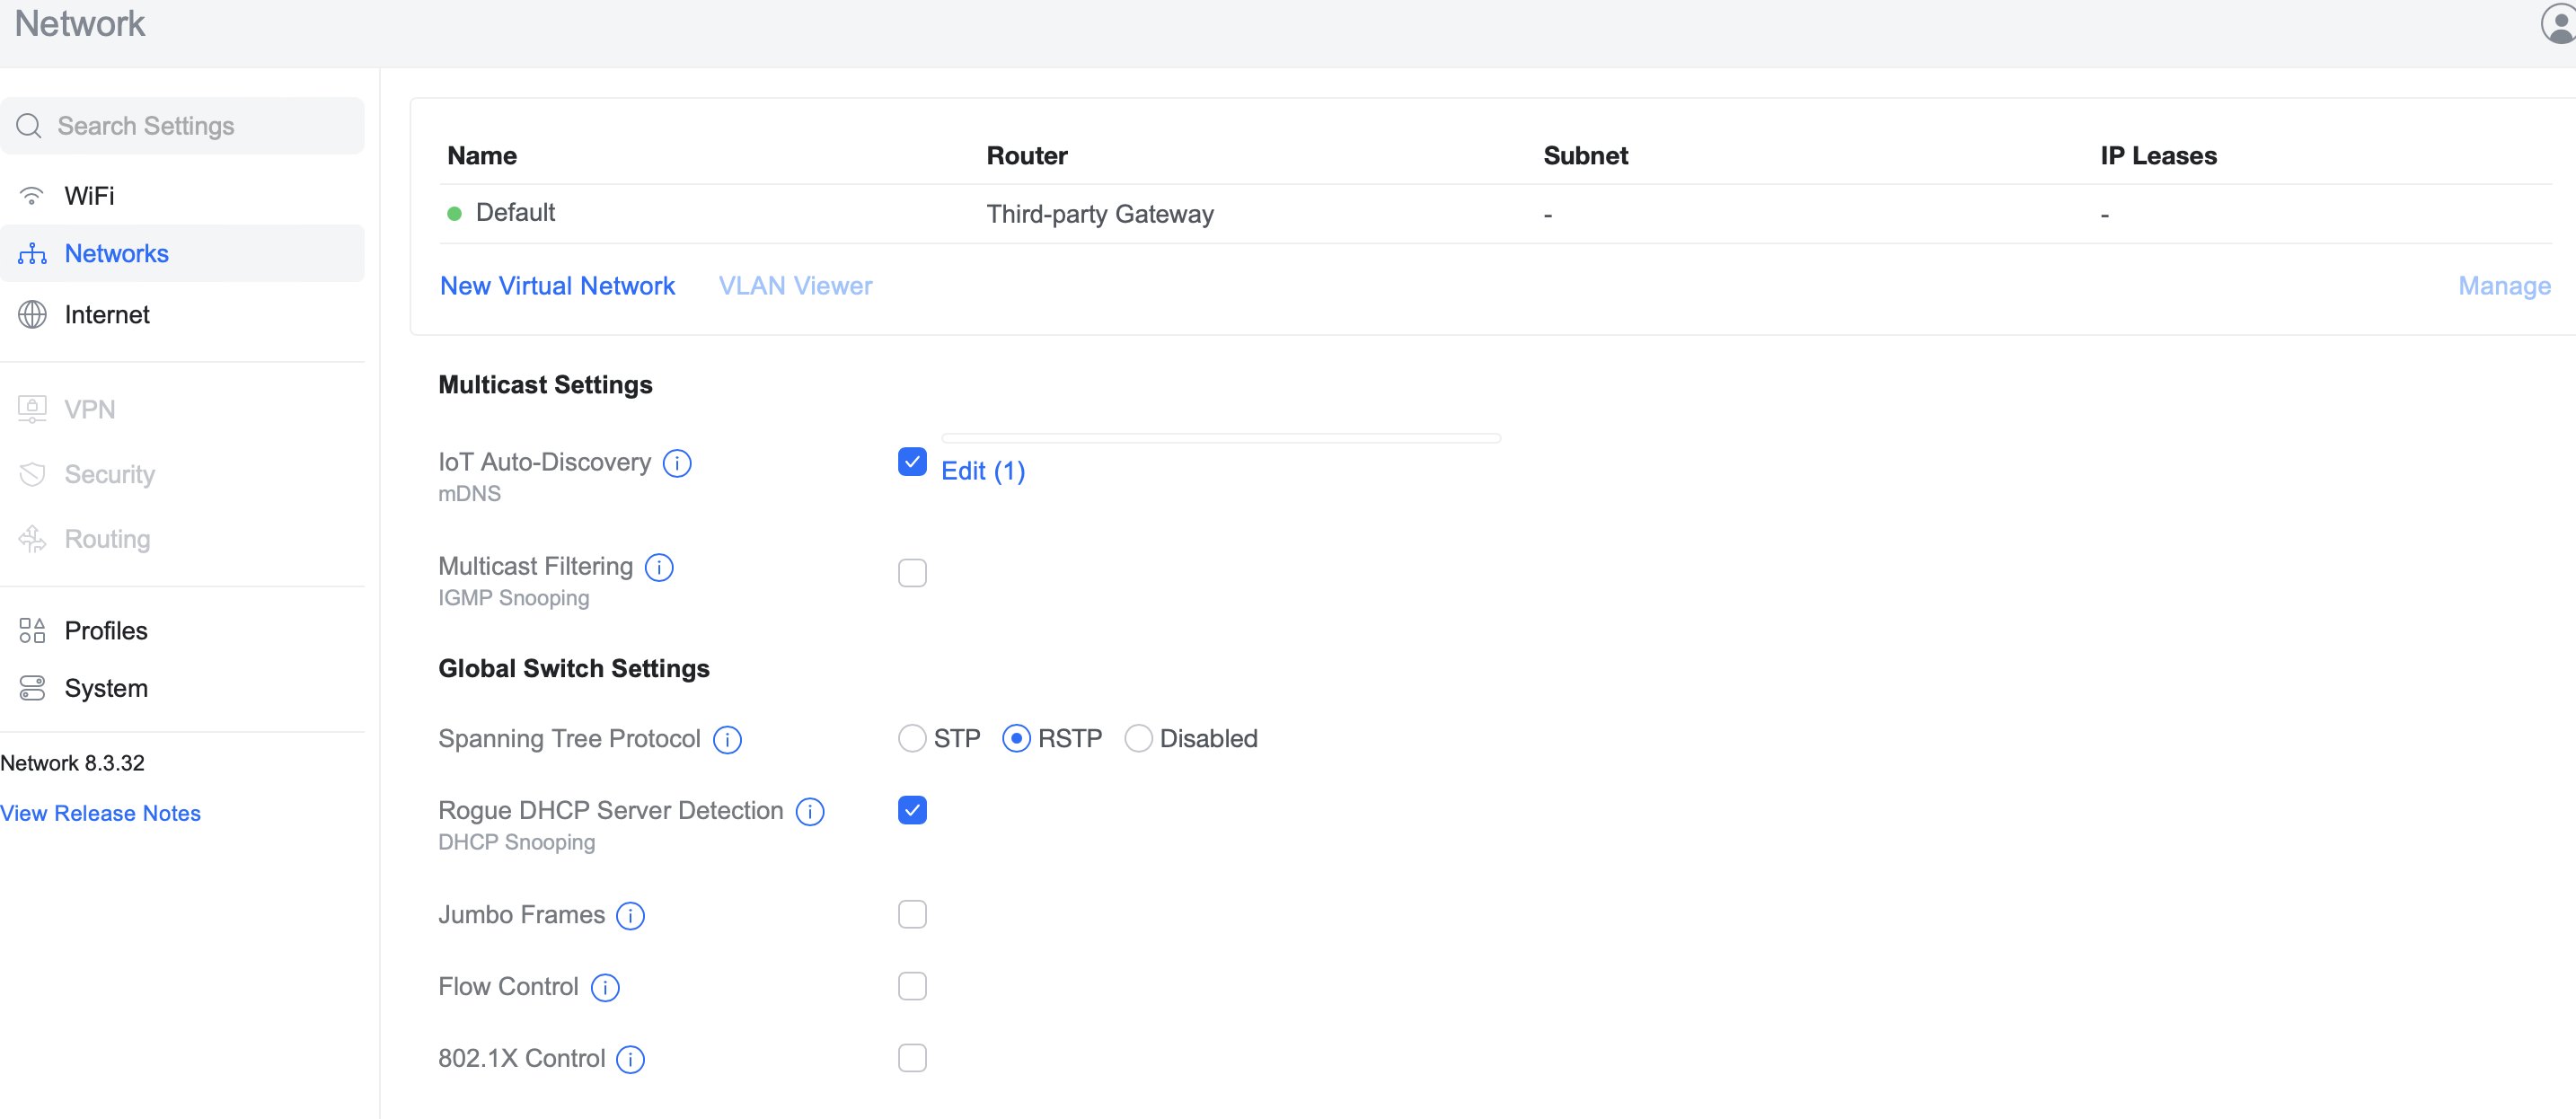Select the STP radio button
The width and height of the screenshot is (2576, 1119).
click(911, 739)
